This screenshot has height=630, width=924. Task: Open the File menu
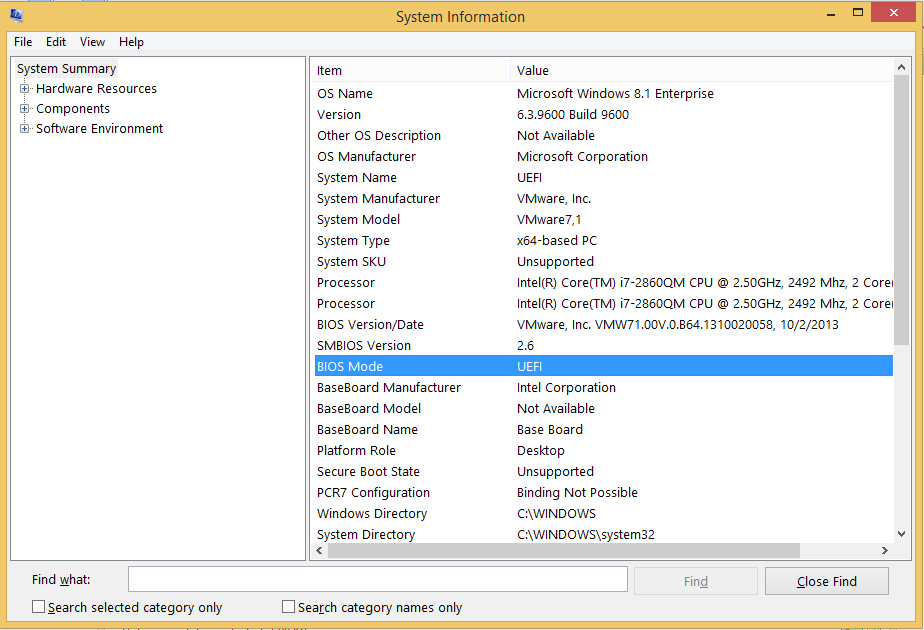[23, 42]
